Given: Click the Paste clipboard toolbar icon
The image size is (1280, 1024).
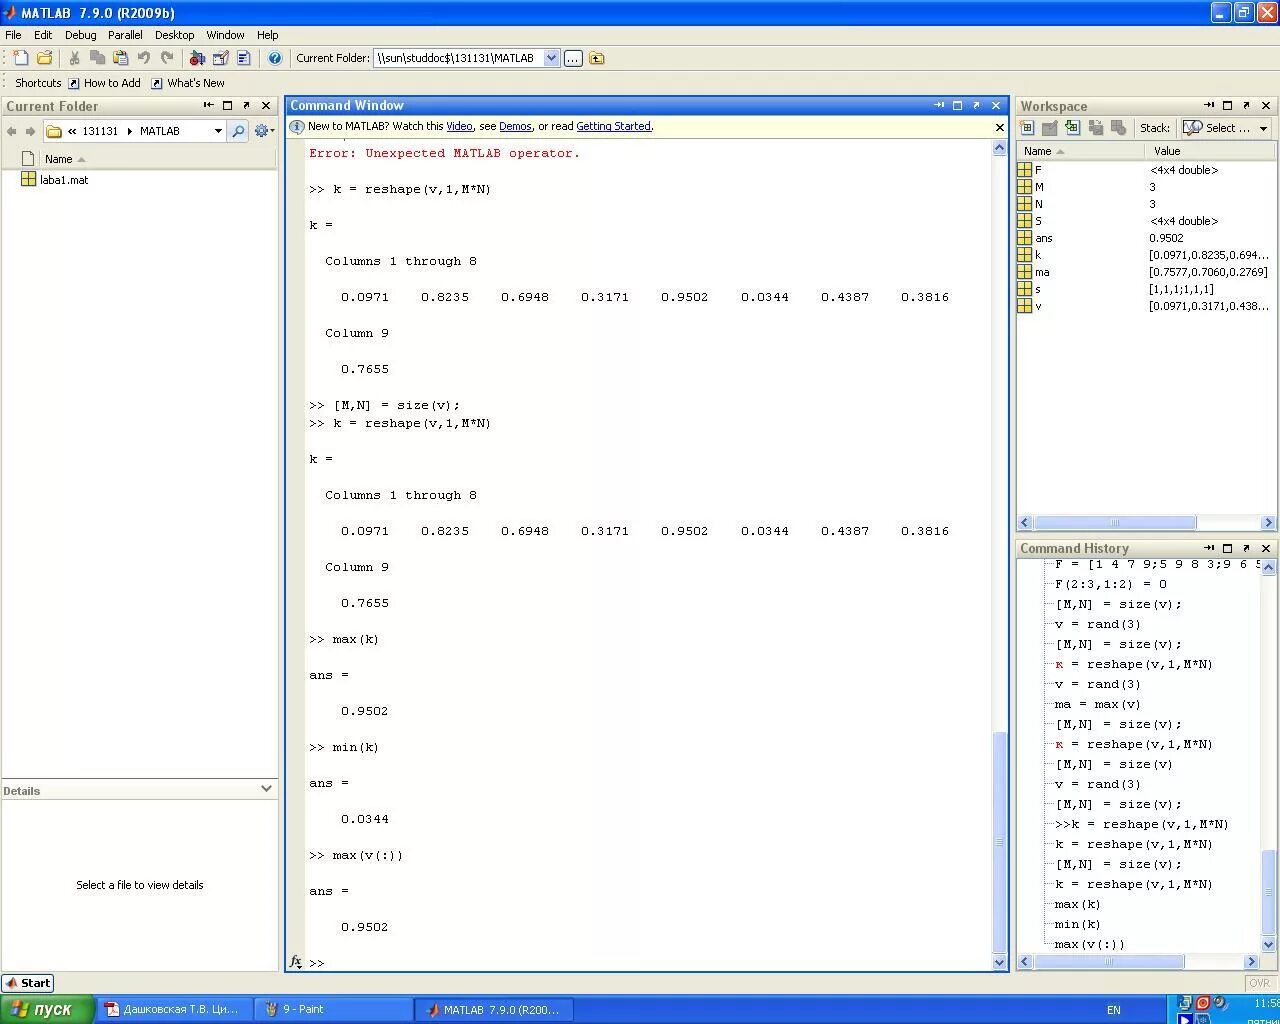Looking at the screenshot, I should [120, 58].
